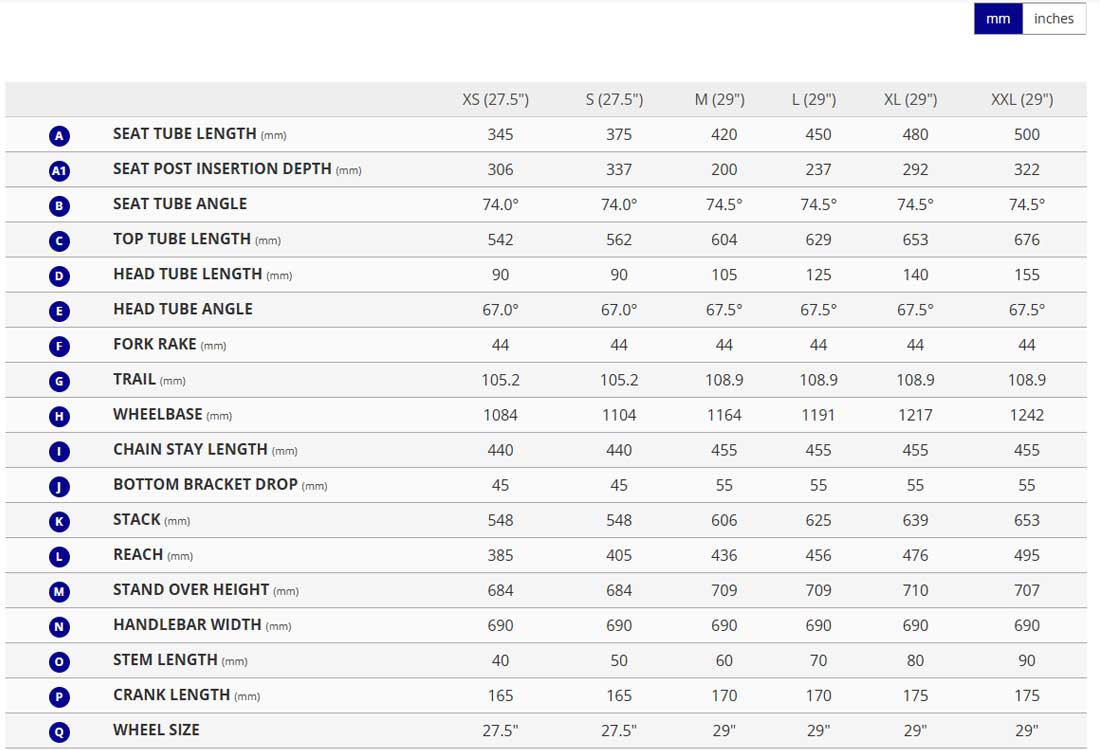The image size is (1100, 750).
Task: Switch units to inches
Action: [1054, 19]
